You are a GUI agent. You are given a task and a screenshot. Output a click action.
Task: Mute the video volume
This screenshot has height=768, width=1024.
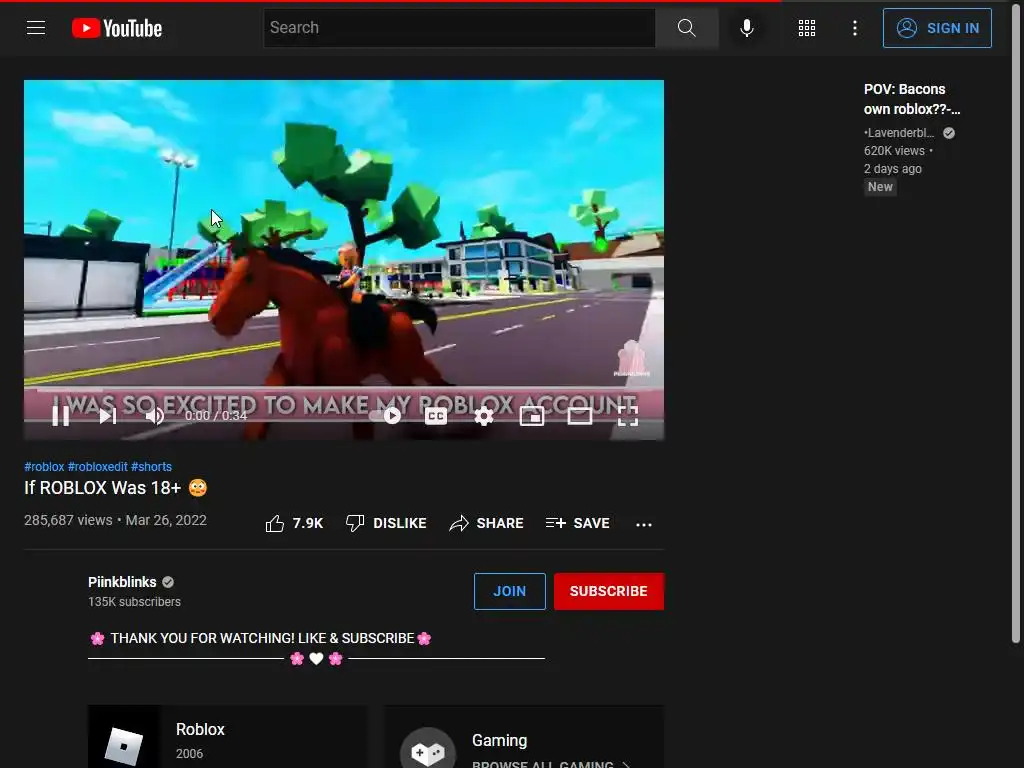click(154, 415)
